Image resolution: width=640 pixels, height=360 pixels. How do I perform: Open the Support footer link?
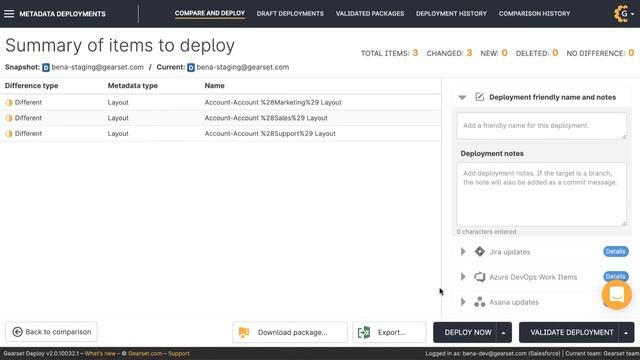(x=179, y=353)
